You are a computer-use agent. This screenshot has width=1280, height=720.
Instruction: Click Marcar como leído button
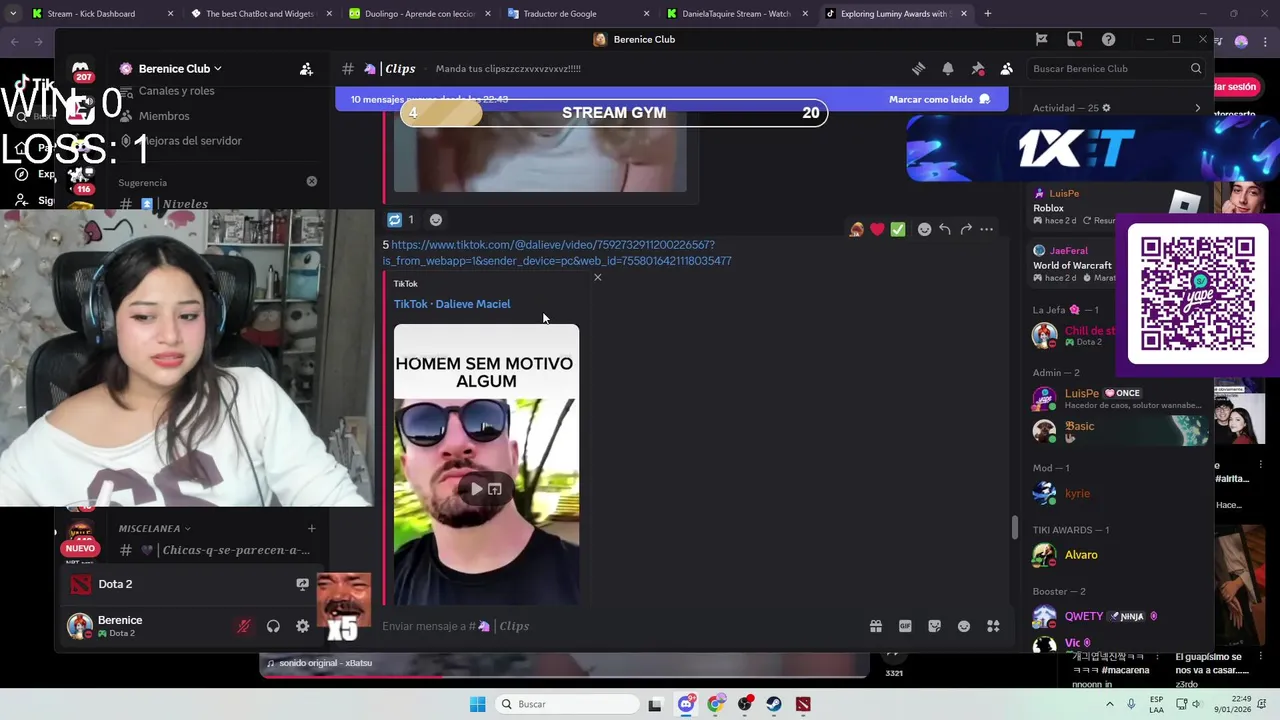click(x=940, y=100)
